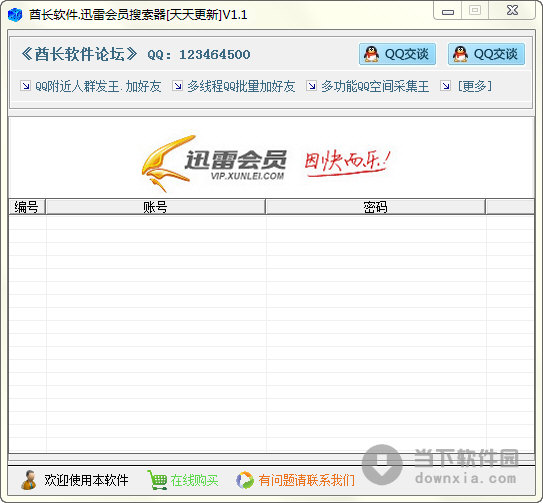Click the circular arrows contact icon
This screenshot has height=503, width=543.
[245, 480]
